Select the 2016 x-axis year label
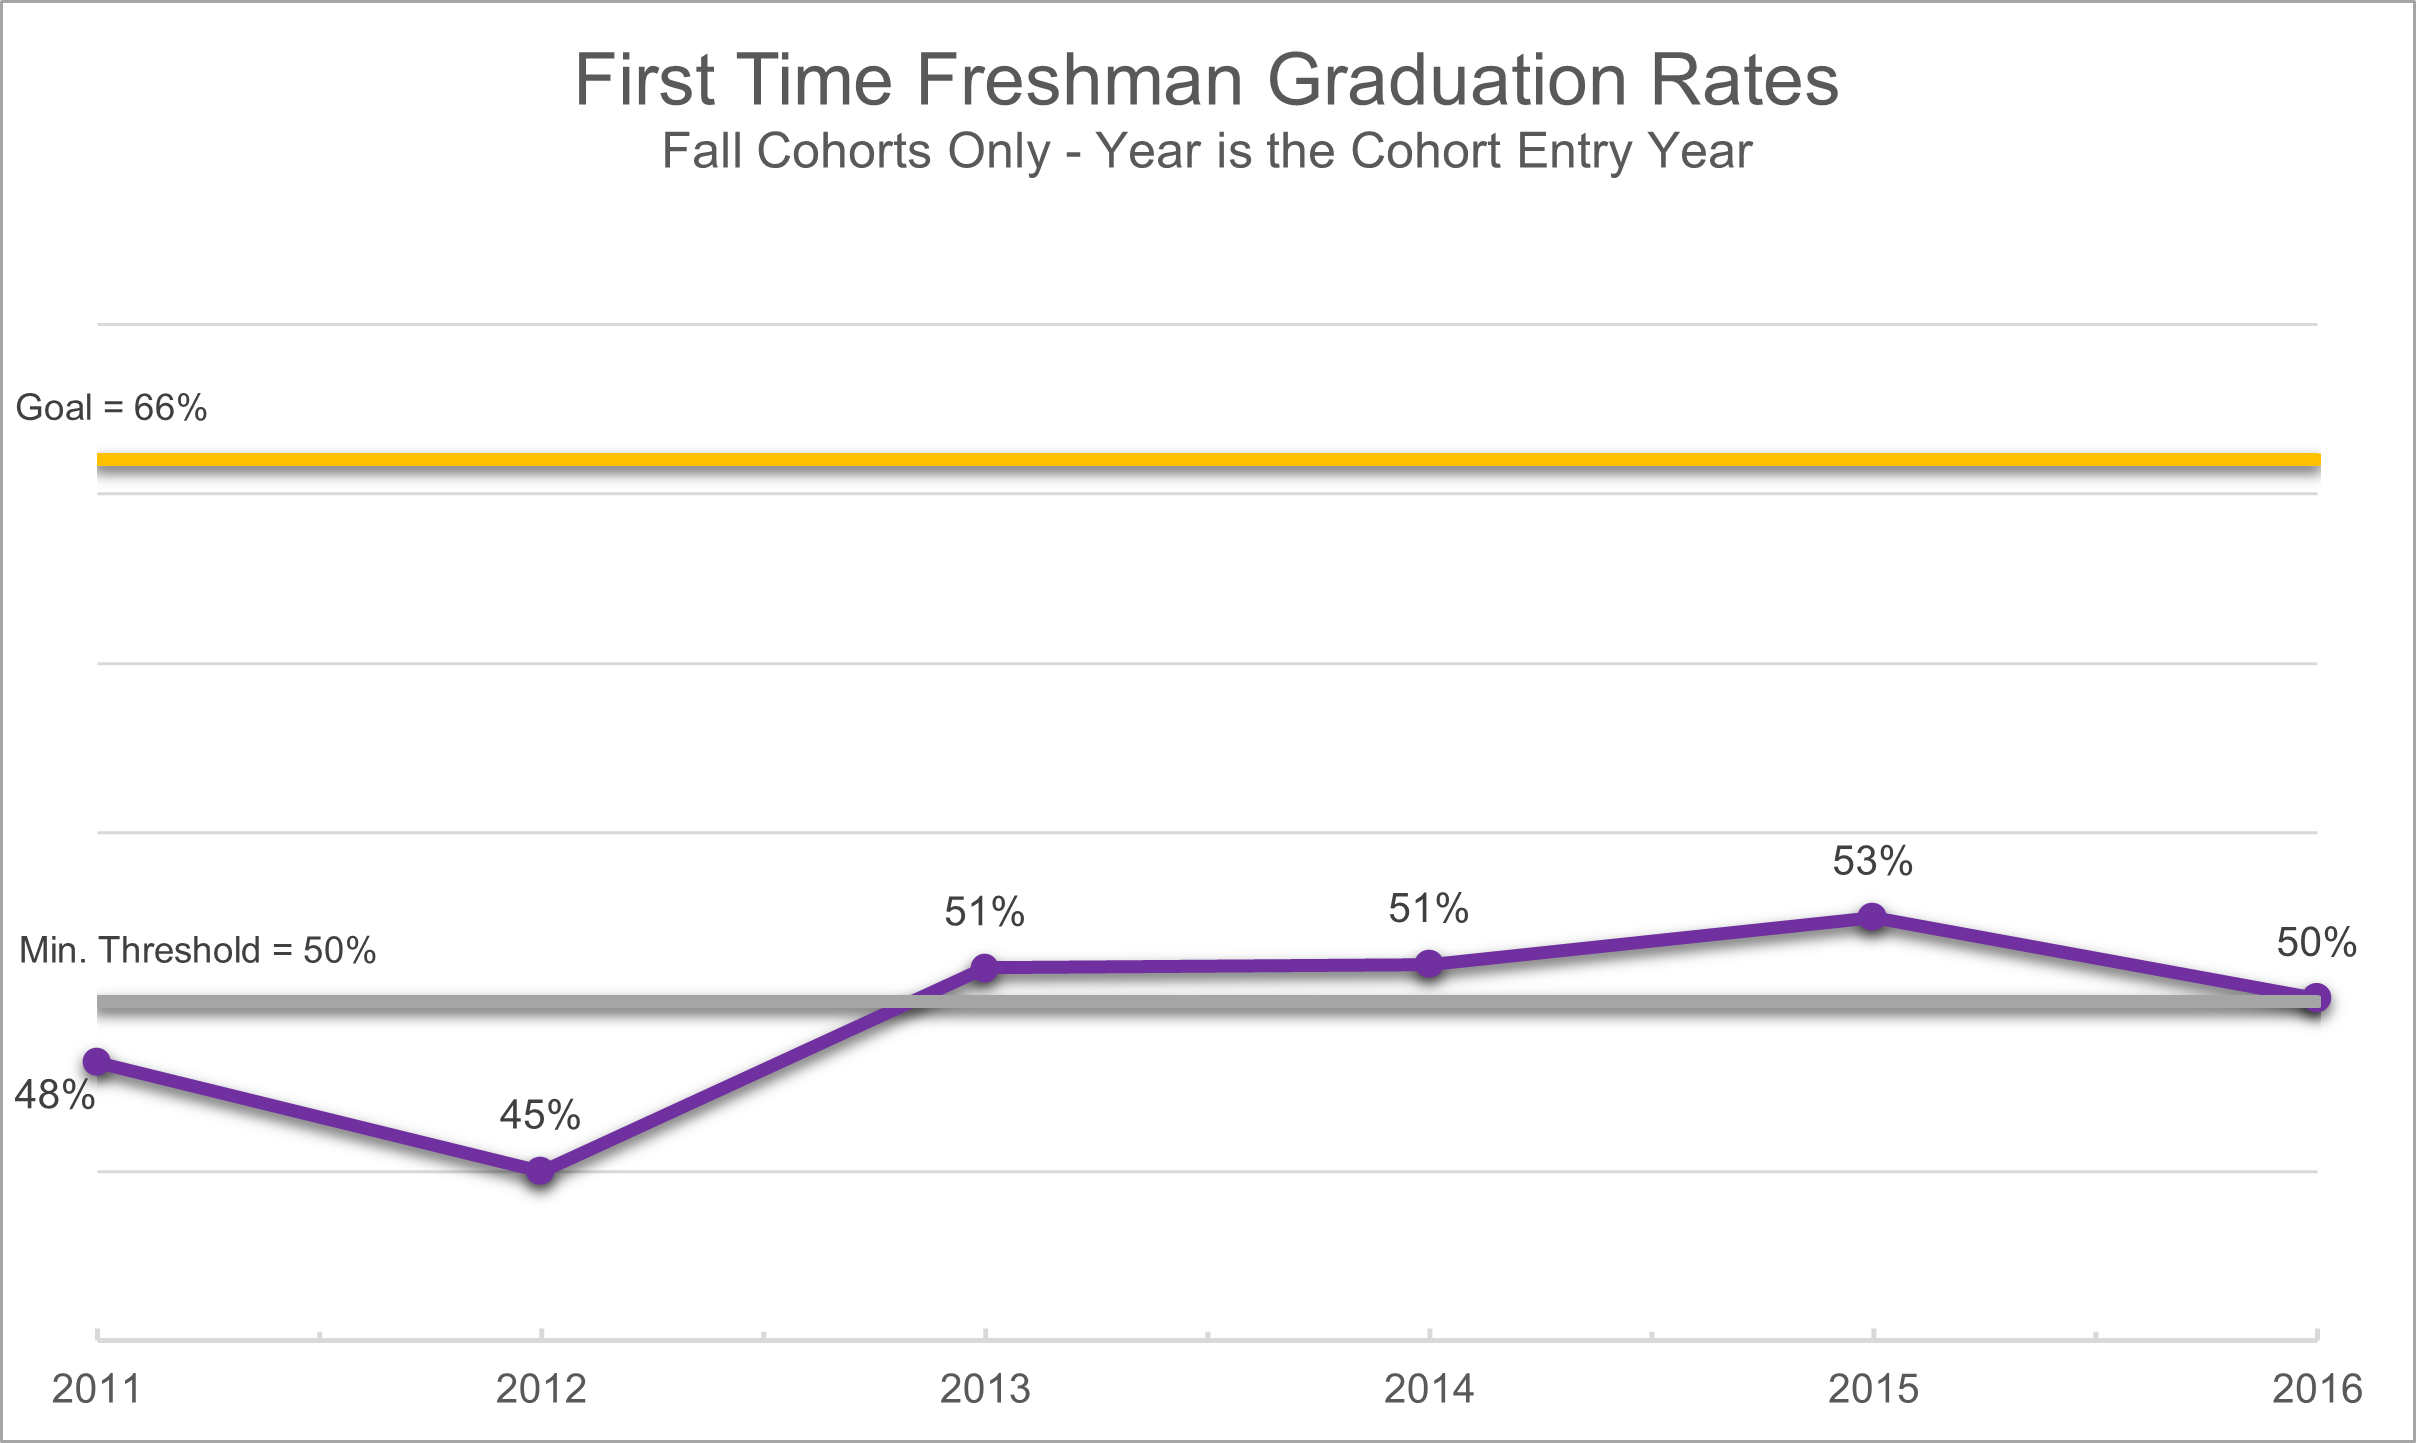 [2316, 1389]
